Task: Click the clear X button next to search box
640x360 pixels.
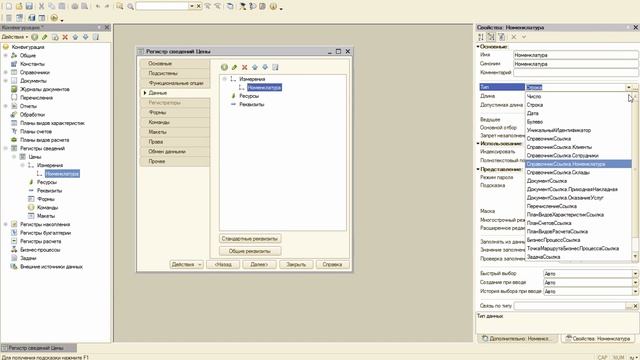Action: click(x=199, y=6)
